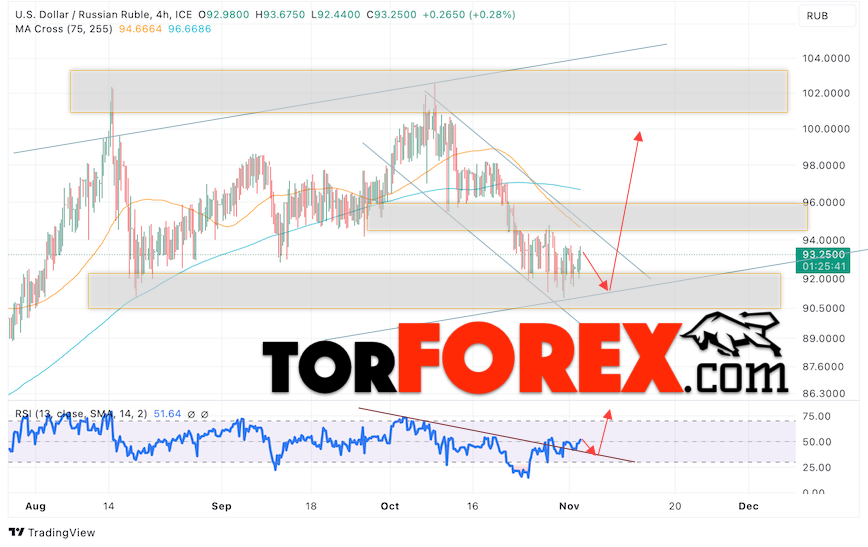Image resolution: width=868 pixels, height=547 pixels.
Task: Click the change value +0.2650 (+0.28%)
Action: [x=469, y=15]
